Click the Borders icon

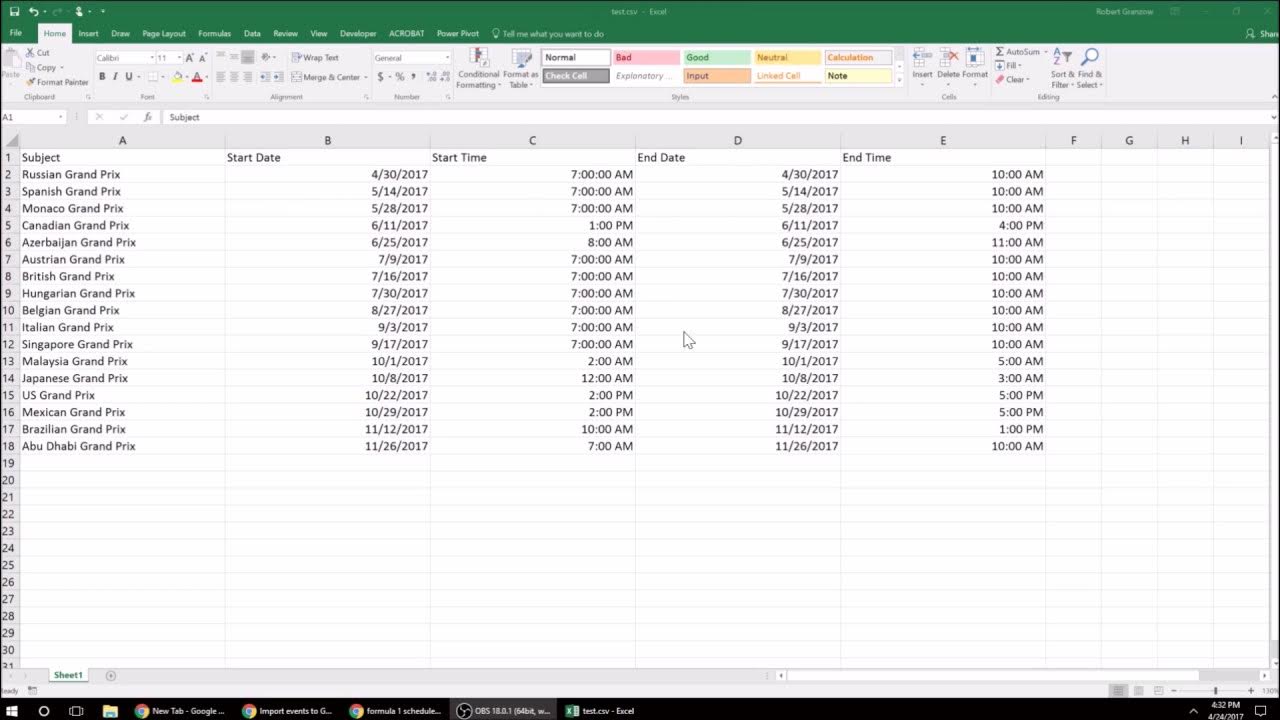[153, 77]
